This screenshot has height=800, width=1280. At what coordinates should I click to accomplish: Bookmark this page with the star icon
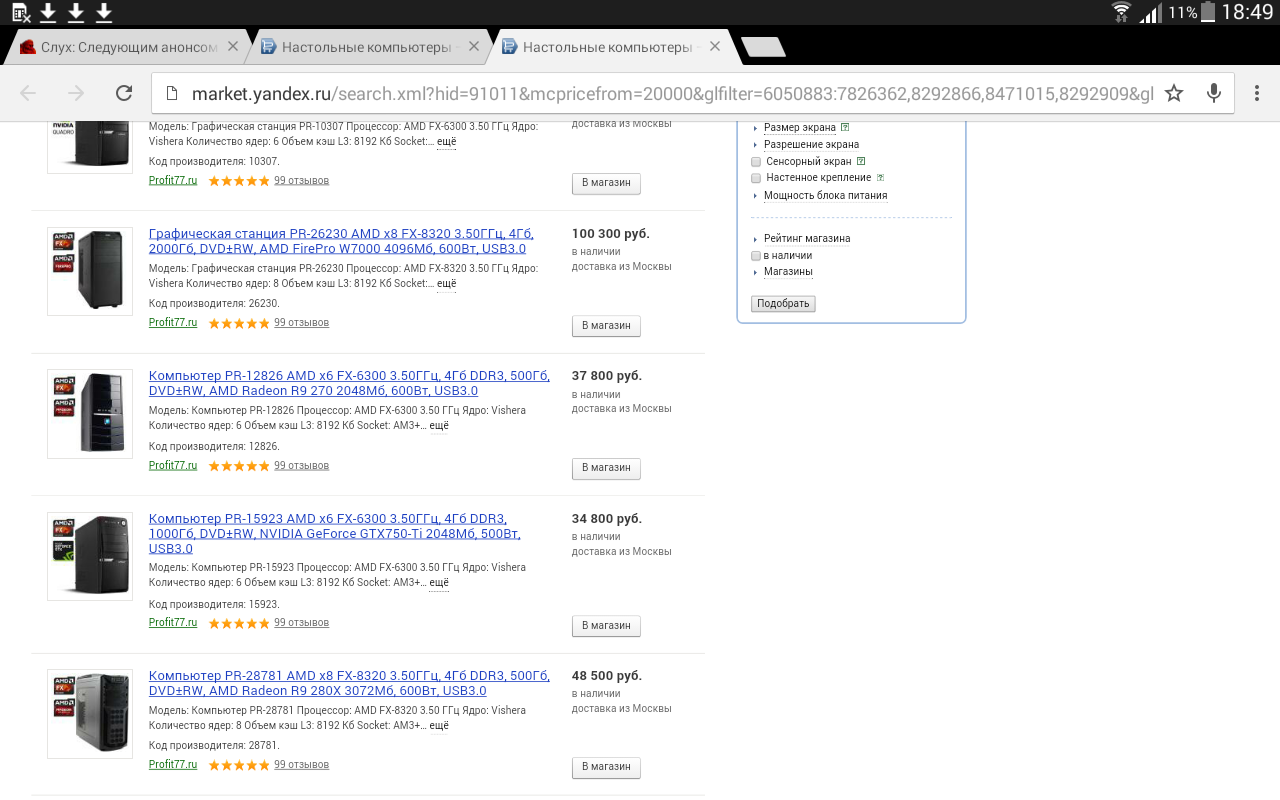[1174, 93]
